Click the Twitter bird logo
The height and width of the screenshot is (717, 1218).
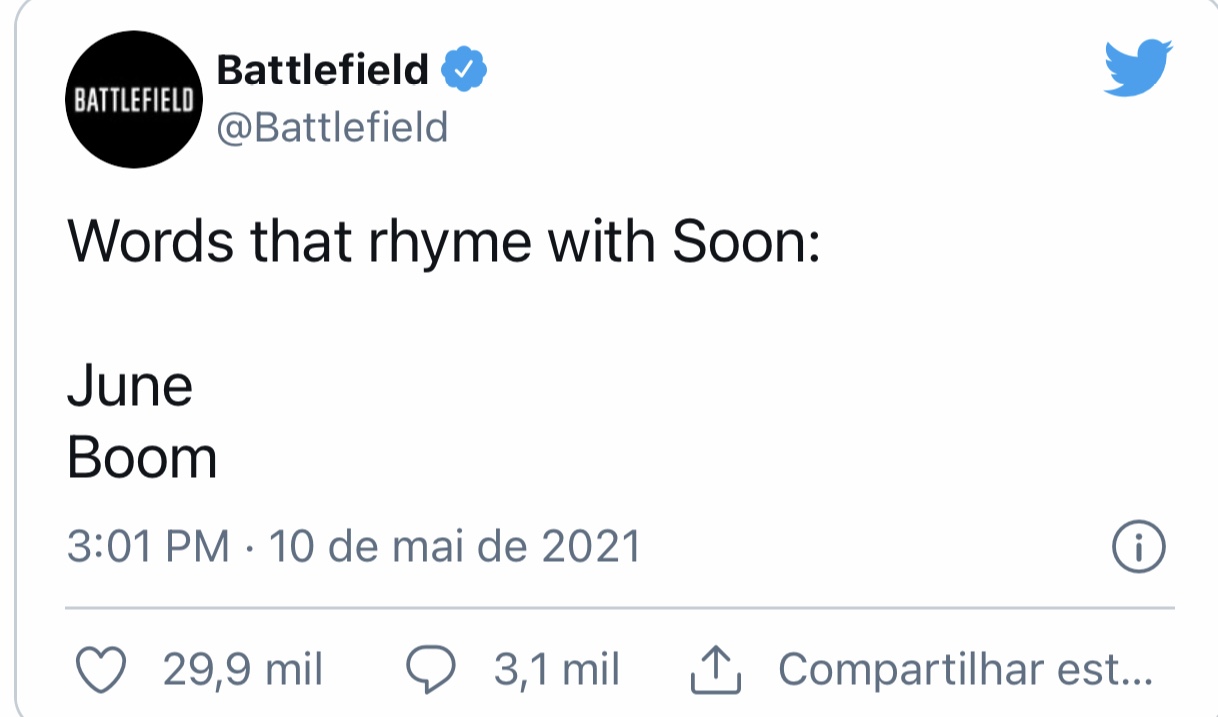[1140, 69]
